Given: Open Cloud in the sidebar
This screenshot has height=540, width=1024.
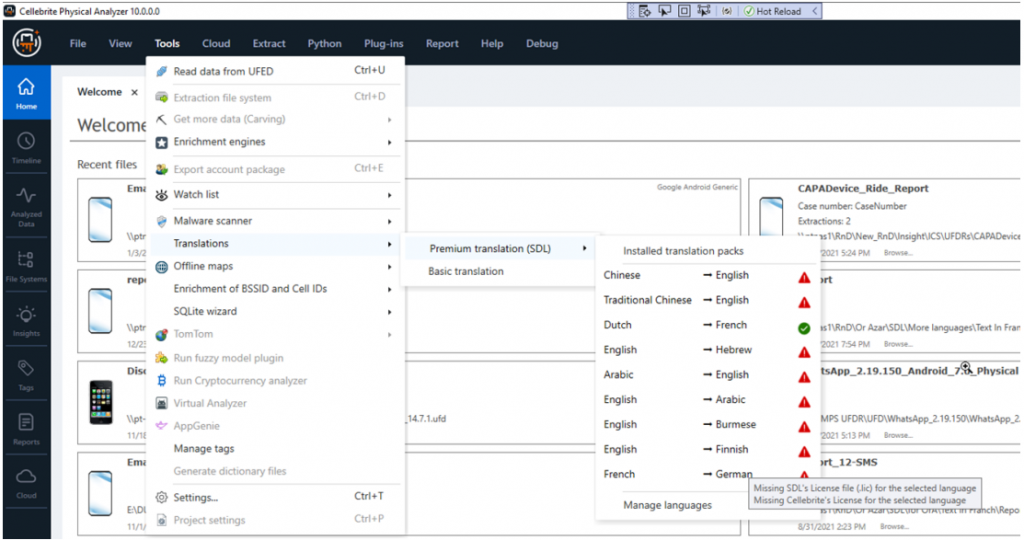Looking at the screenshot, I should pos(26,483).
